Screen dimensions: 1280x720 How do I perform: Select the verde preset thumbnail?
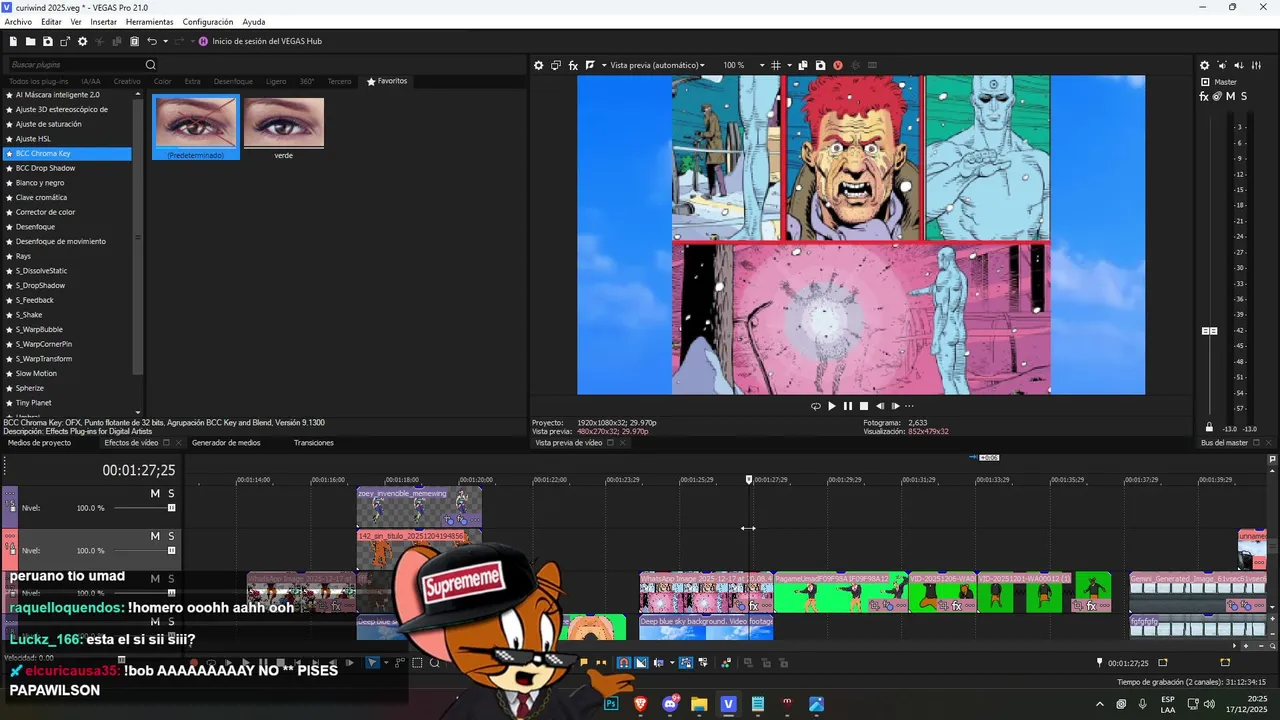[x=284, y=127]
